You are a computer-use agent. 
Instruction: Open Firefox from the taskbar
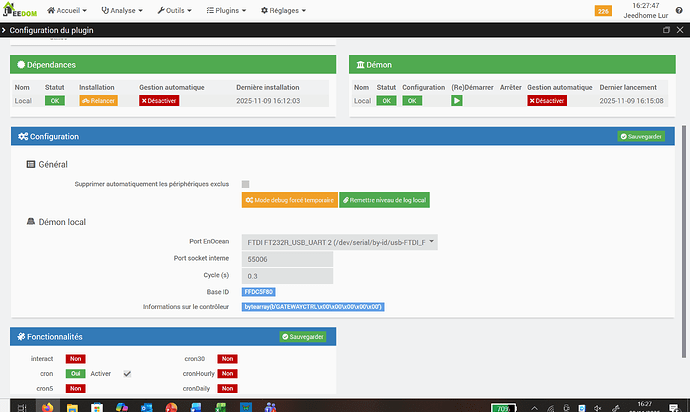pyautogui.click(x=48, y=407)
